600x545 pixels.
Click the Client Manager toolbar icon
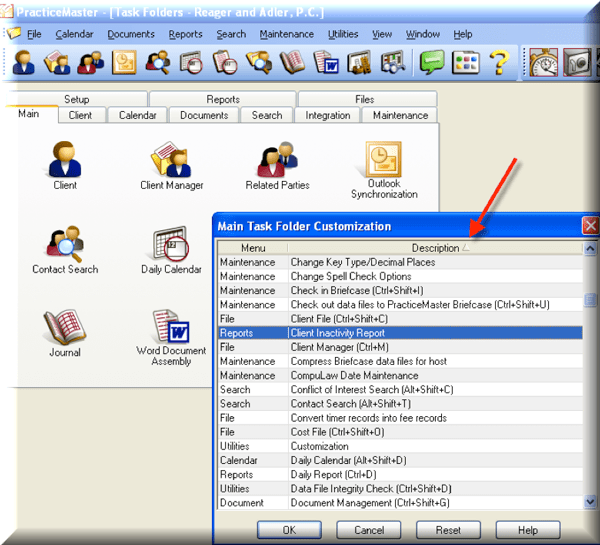pyautogui.click(x=57, y=62)
